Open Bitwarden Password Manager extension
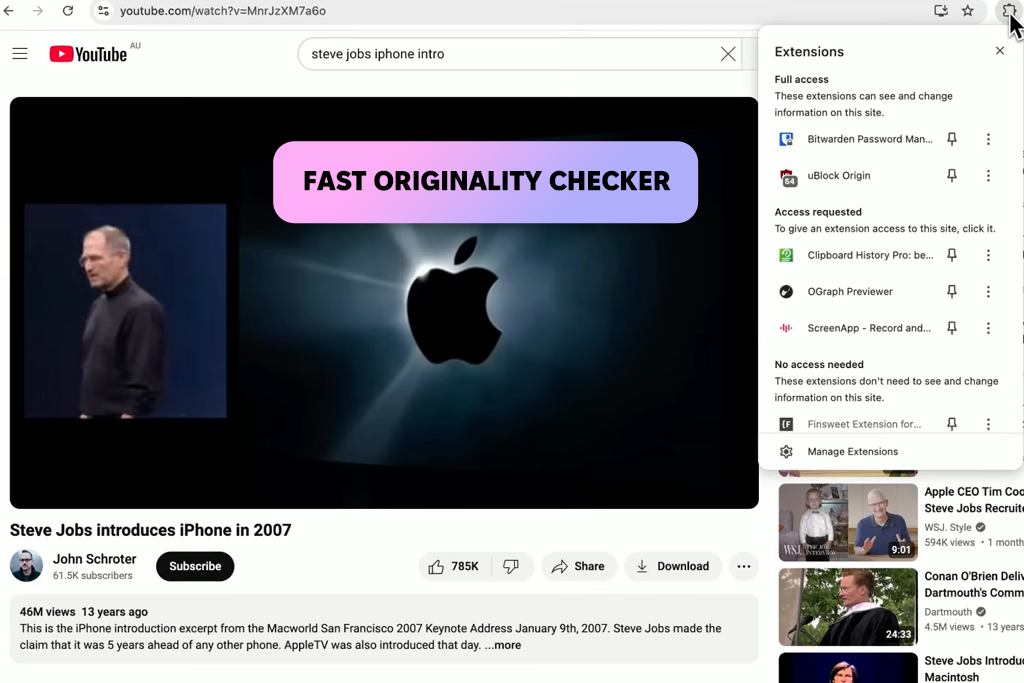 tap(869, 139)
